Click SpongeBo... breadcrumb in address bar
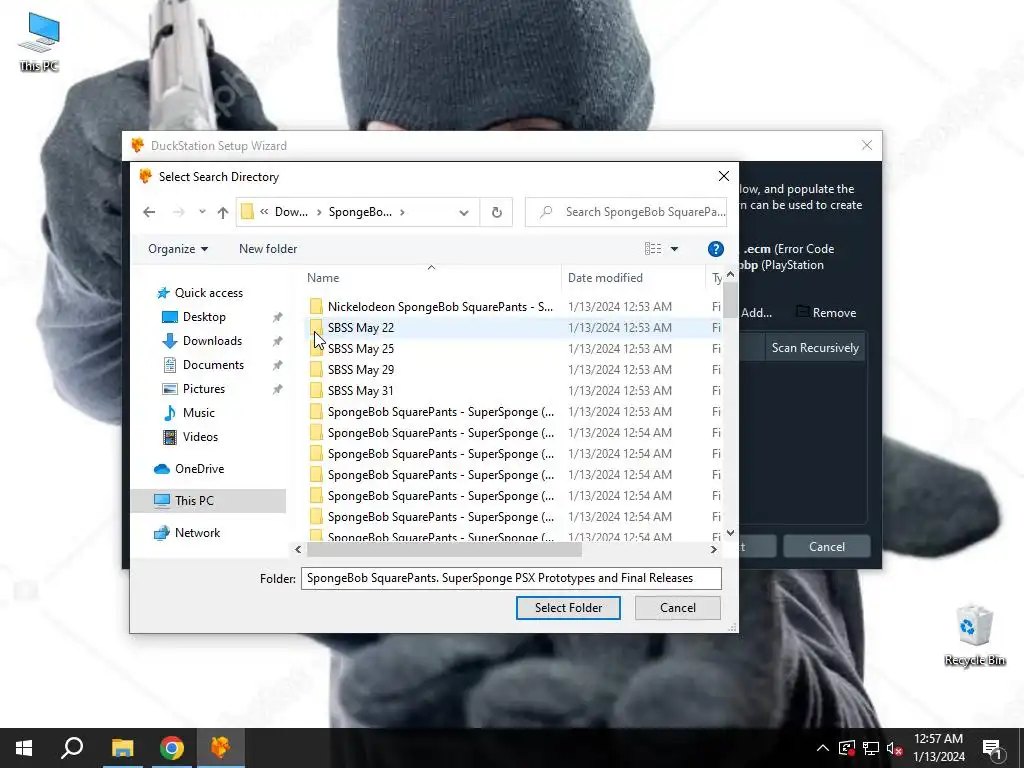Screen dimensions: 1024x768 tap(360, 212)
